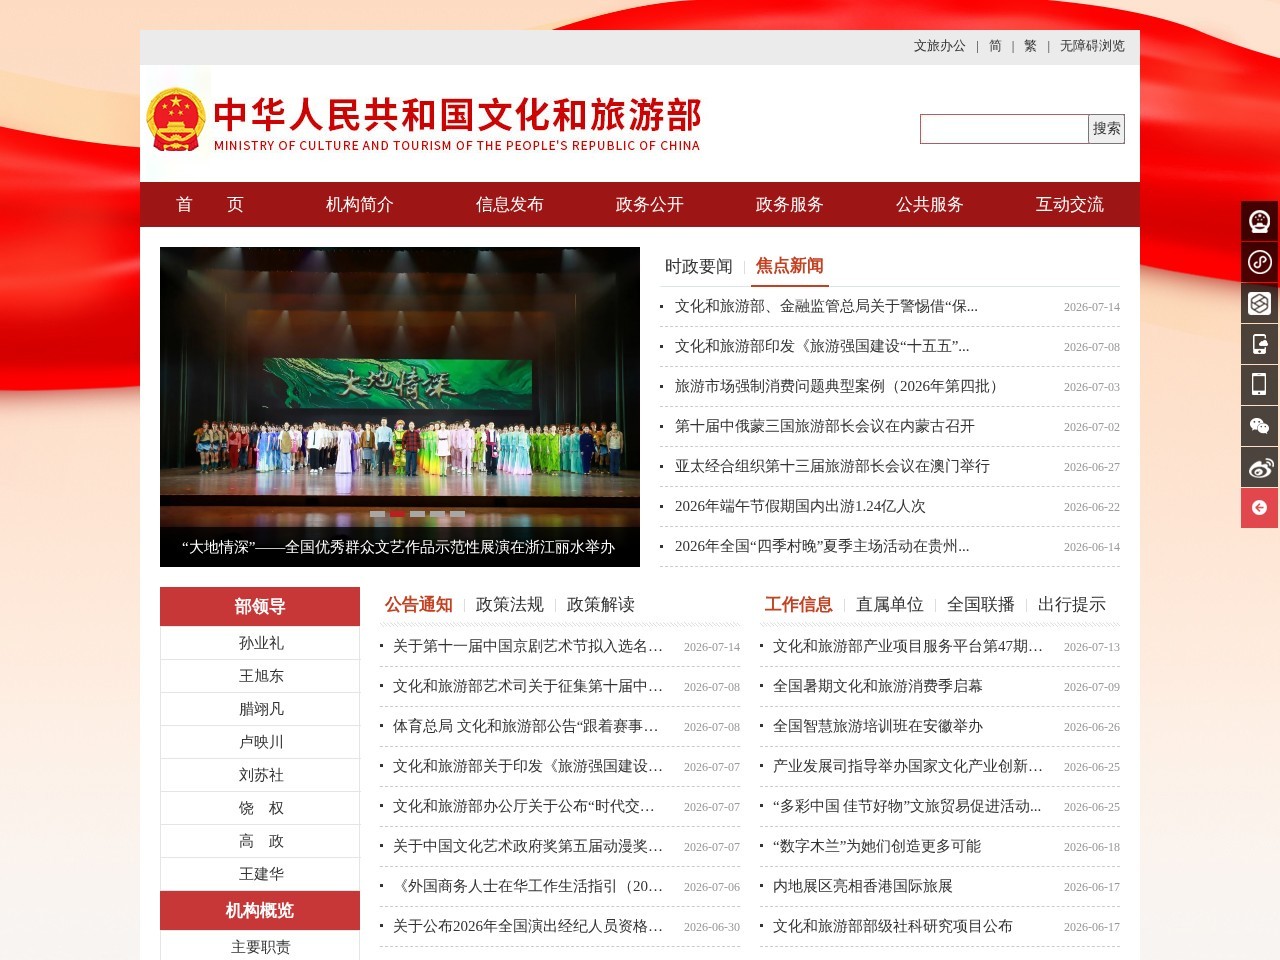Image resolution: width=1280 pixels, height=960 pixels.
Task: Switch to the 焦点新闻 tab
Action: pos(790,265)
